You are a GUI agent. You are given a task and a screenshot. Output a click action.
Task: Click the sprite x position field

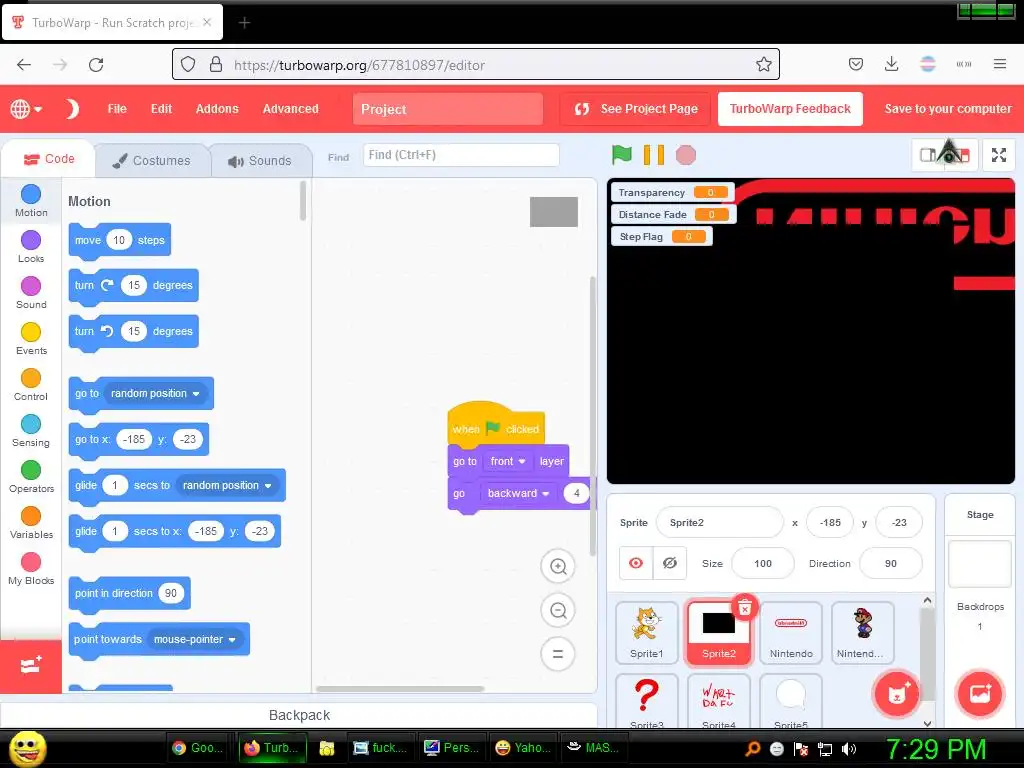(830, 522)
